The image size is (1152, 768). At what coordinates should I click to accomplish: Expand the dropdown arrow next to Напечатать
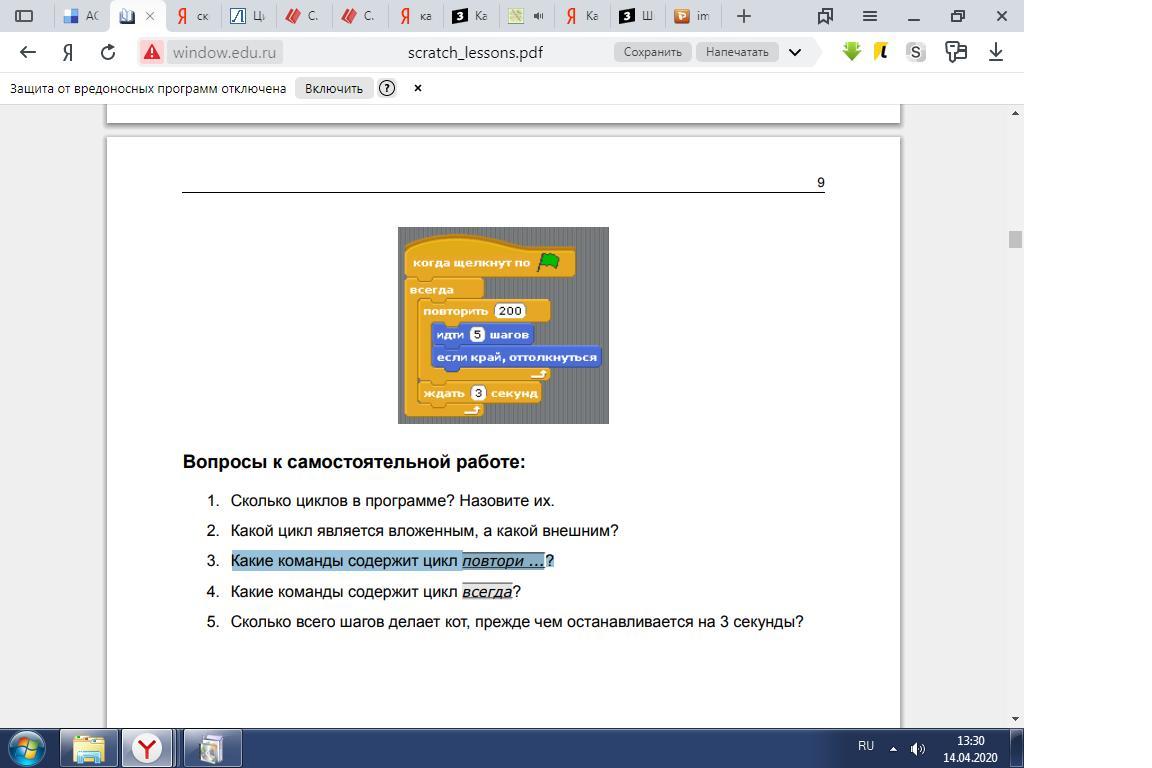click(795, 52)
